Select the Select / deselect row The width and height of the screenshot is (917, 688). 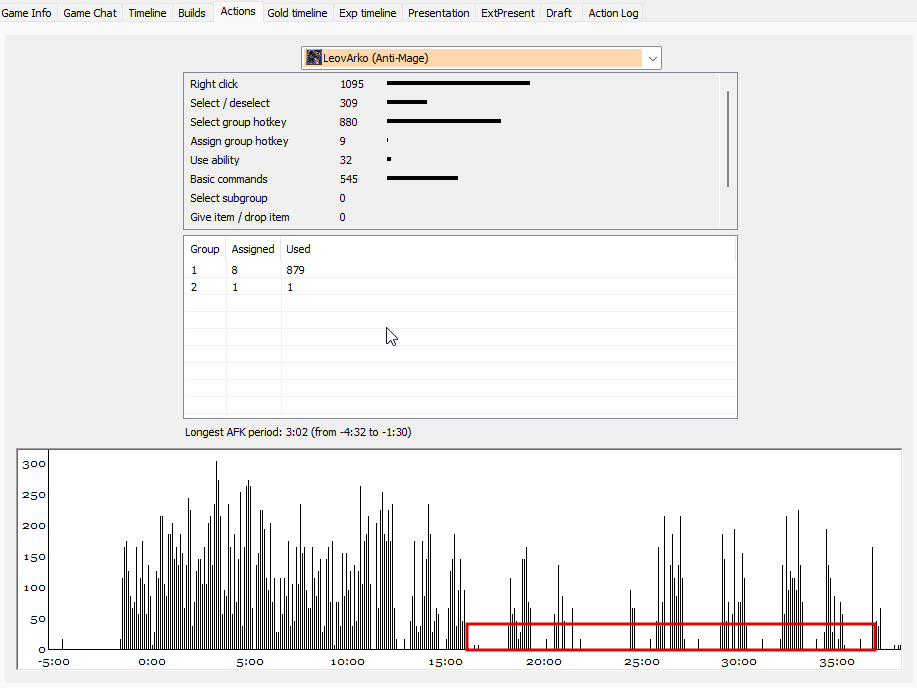point(451,103)
